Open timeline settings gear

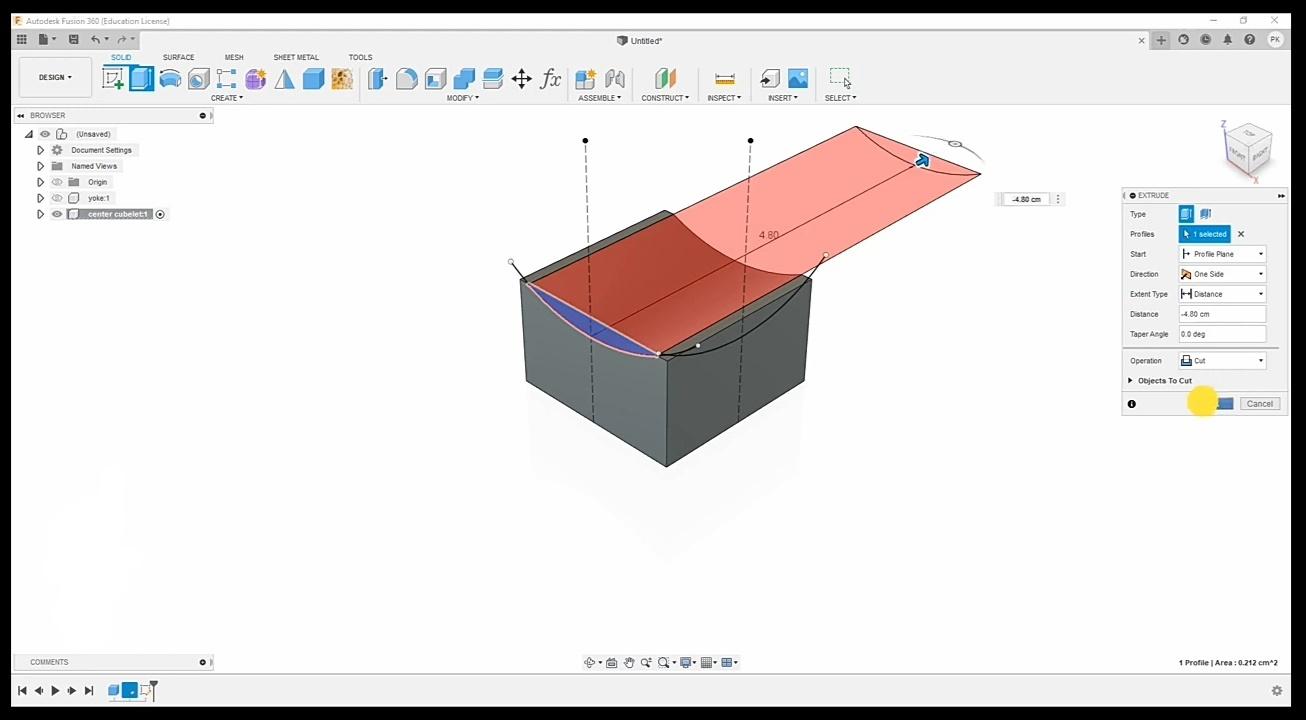pos(1277,690)
